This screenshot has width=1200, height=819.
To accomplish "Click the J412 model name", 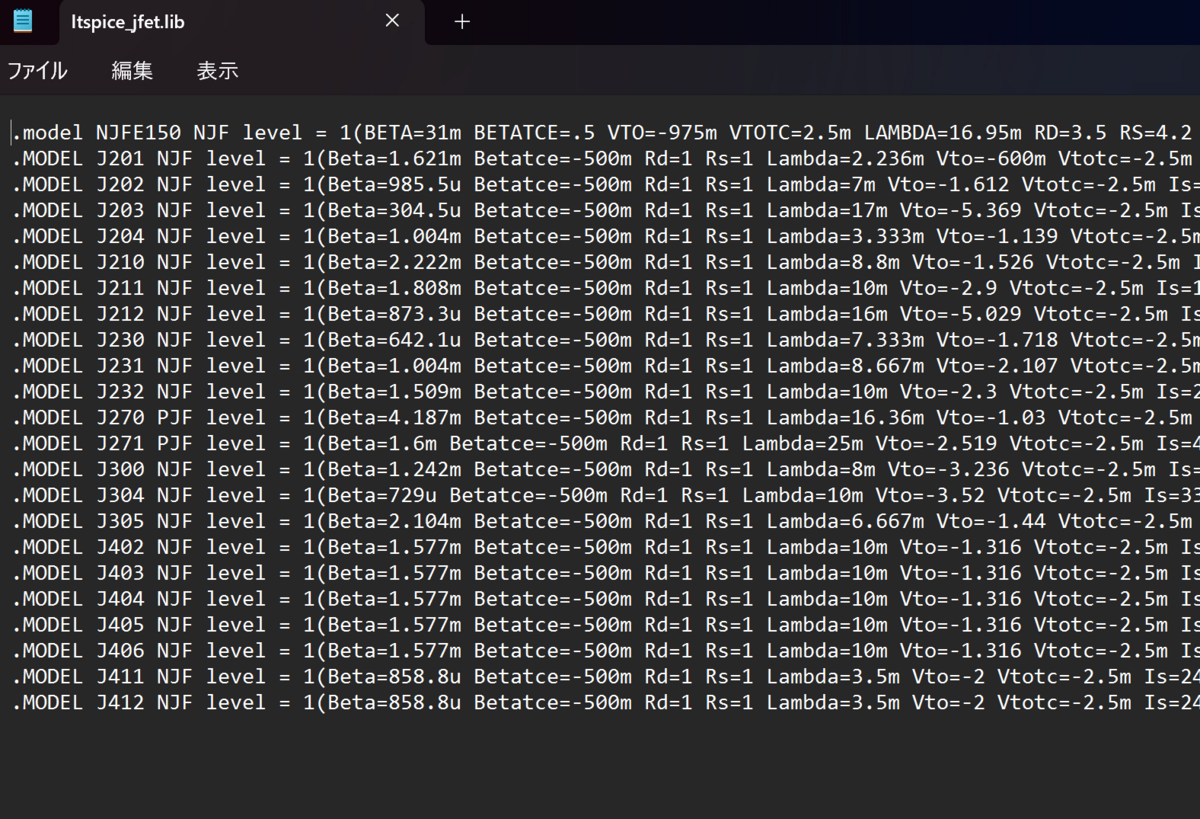I will click(120, 703).
